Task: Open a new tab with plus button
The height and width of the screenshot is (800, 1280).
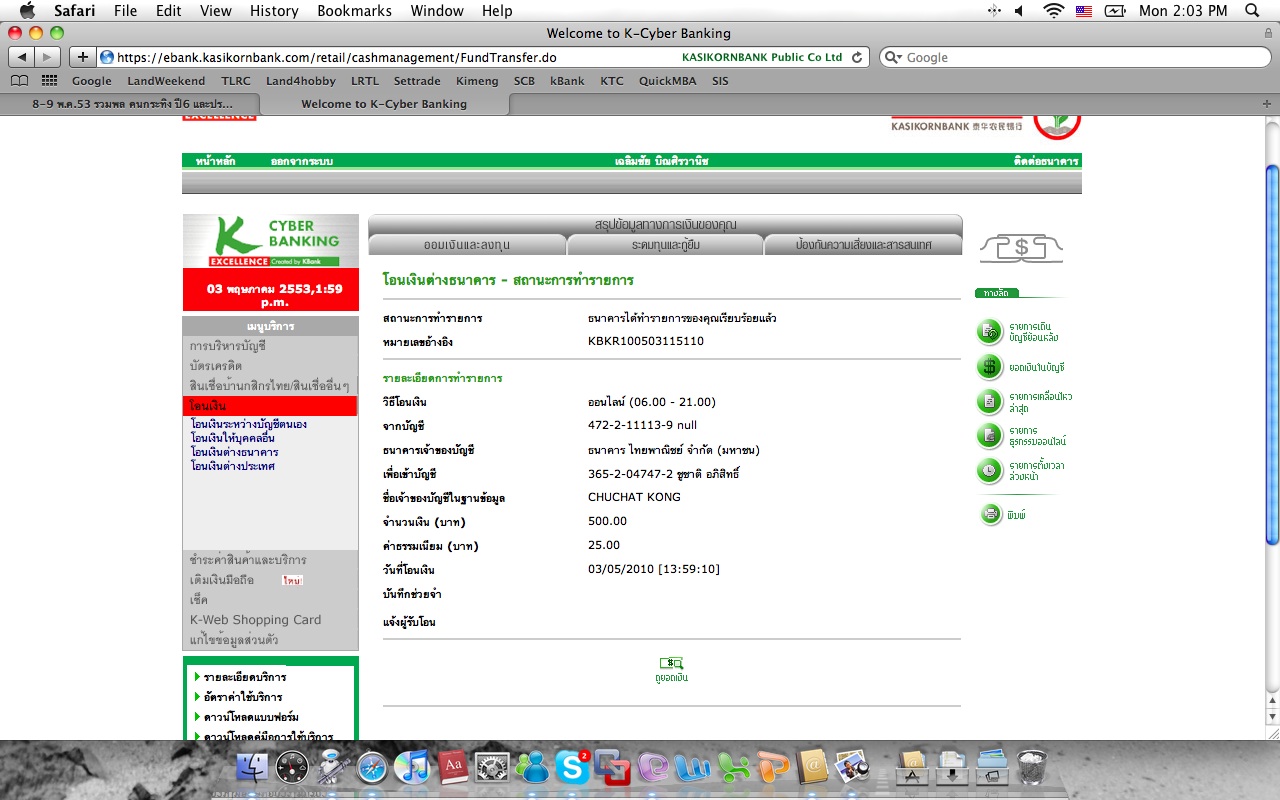Action: (x=1268, y=103)
